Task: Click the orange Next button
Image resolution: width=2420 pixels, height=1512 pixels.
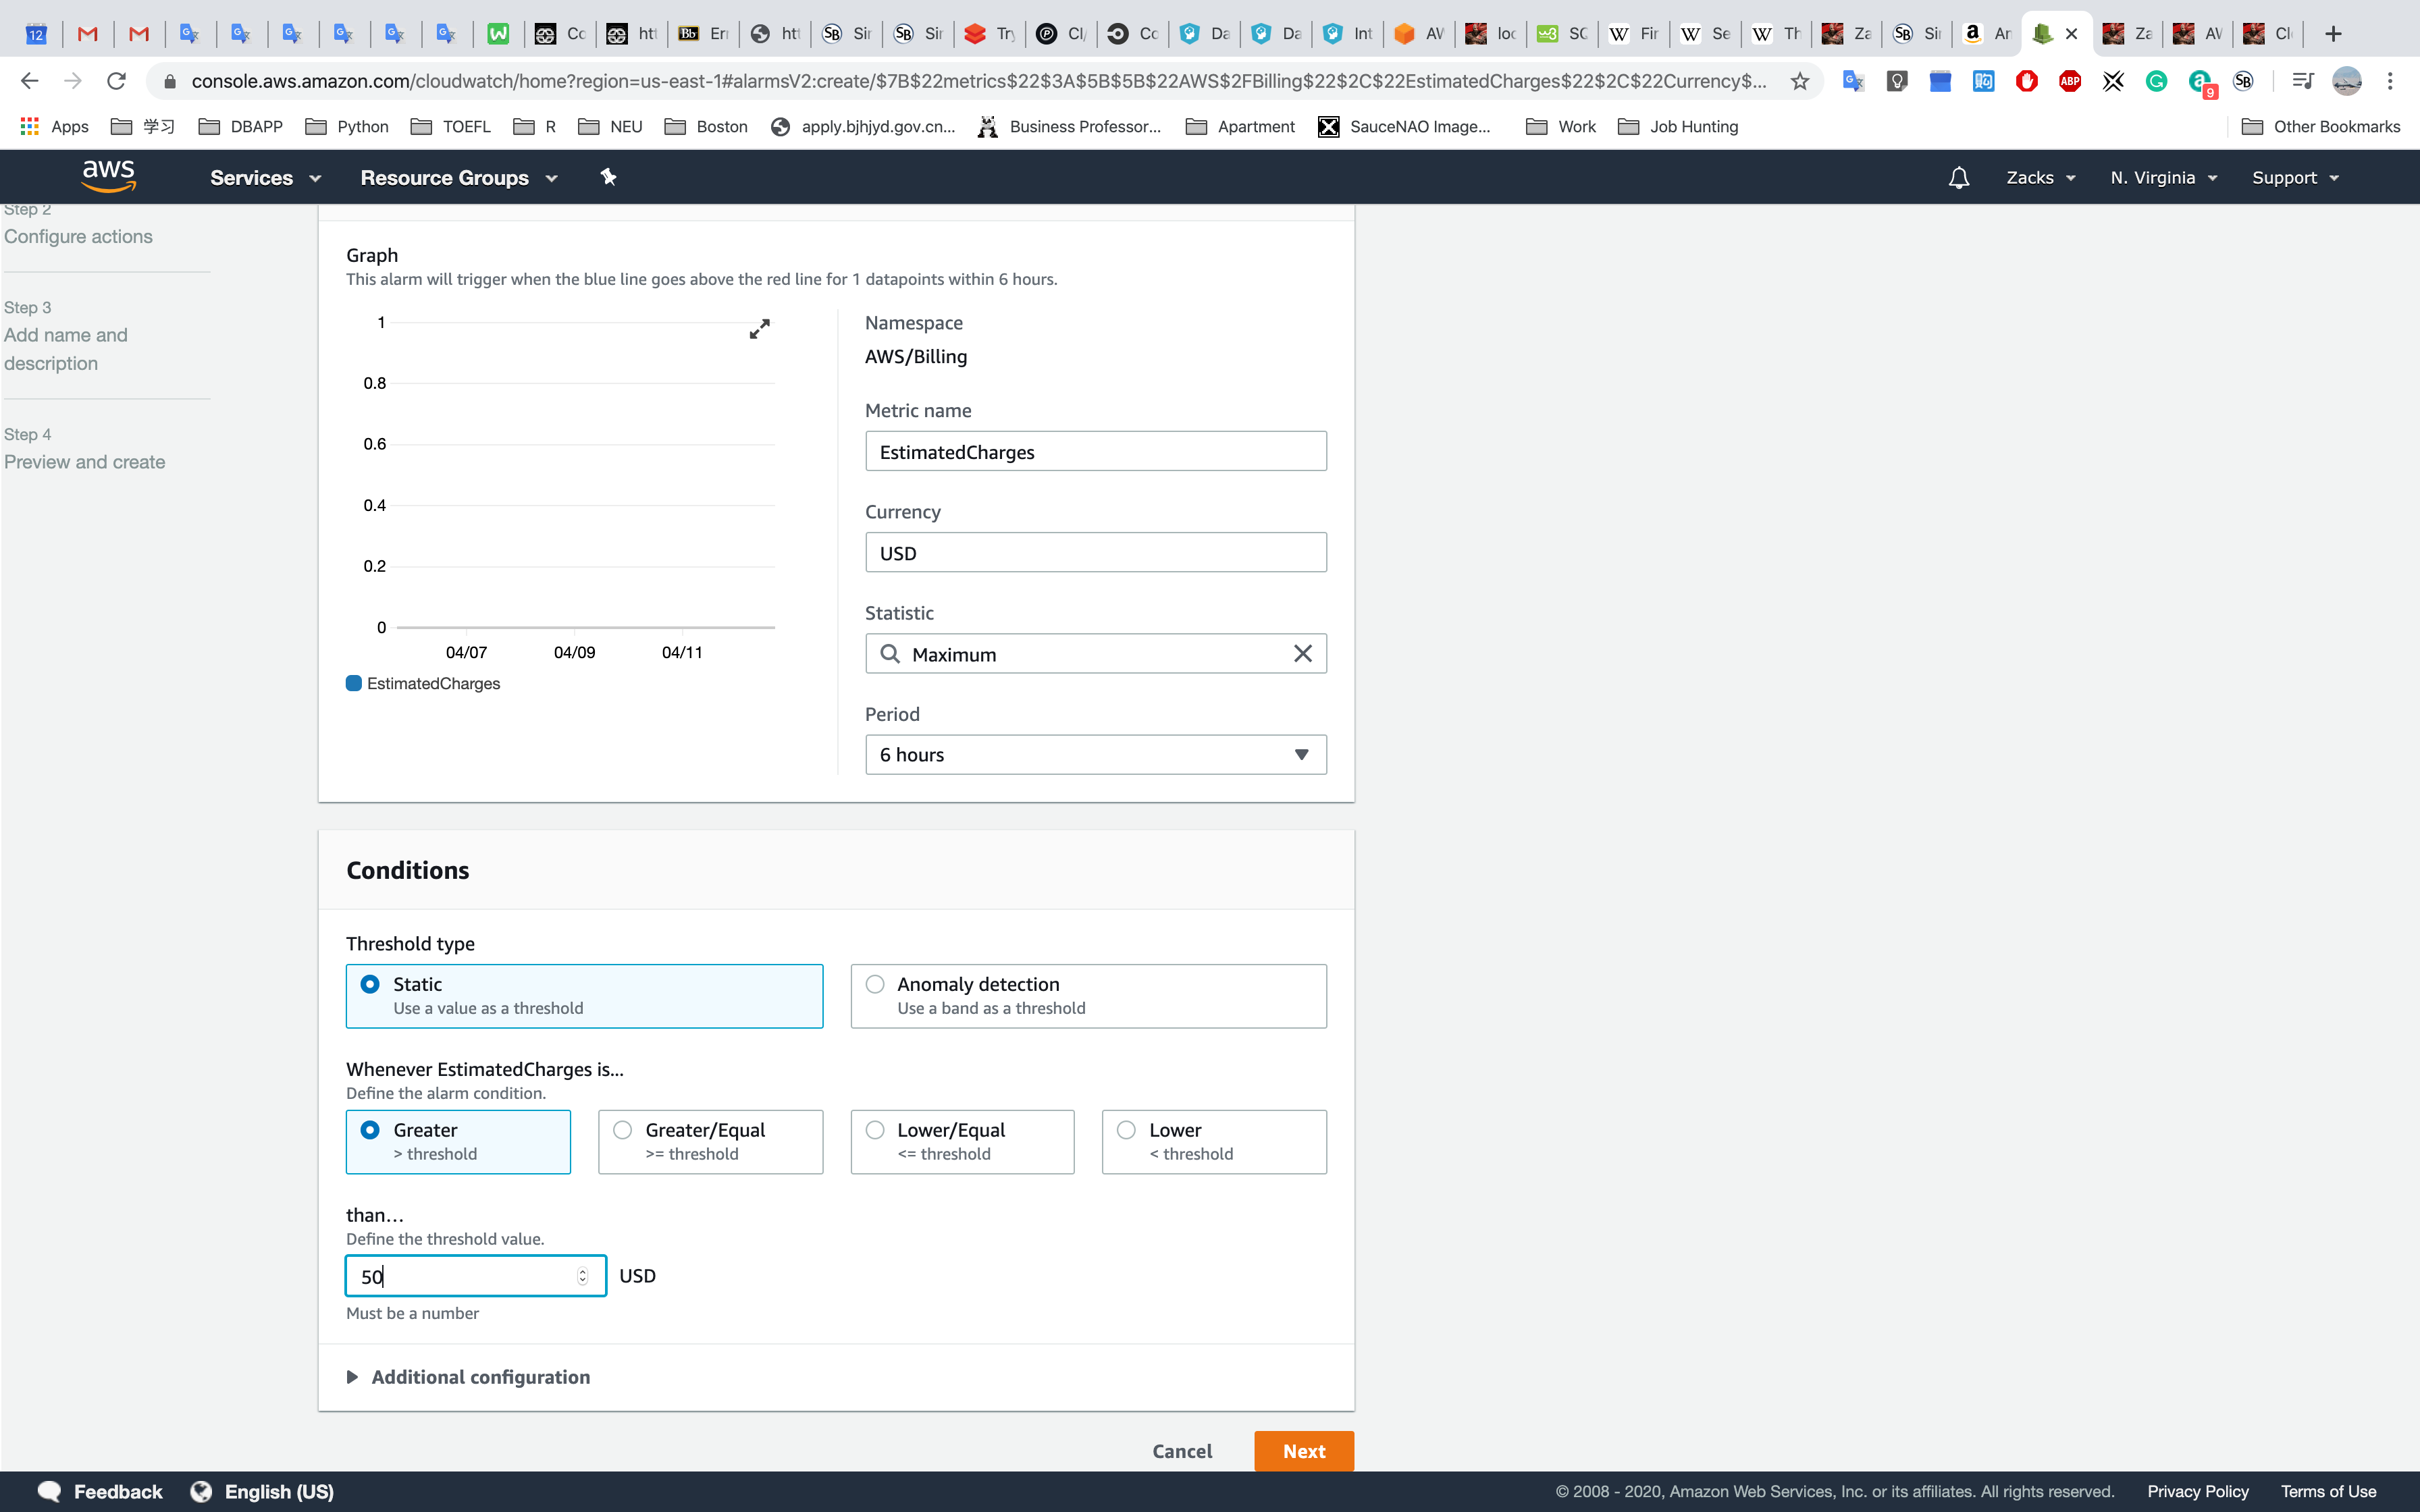Action: coord(1303,1451)
